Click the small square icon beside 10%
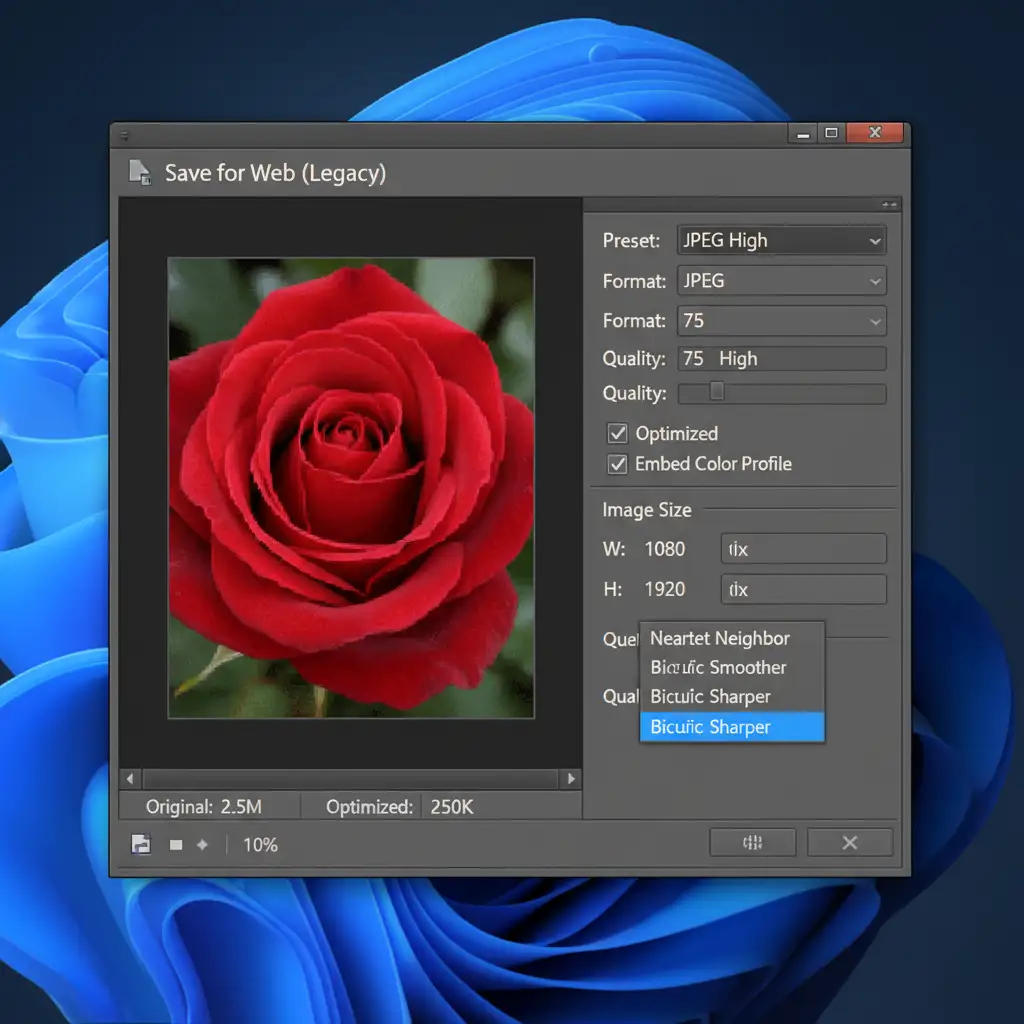The width and height of the screenshot is (1024, 1024). 176,845
